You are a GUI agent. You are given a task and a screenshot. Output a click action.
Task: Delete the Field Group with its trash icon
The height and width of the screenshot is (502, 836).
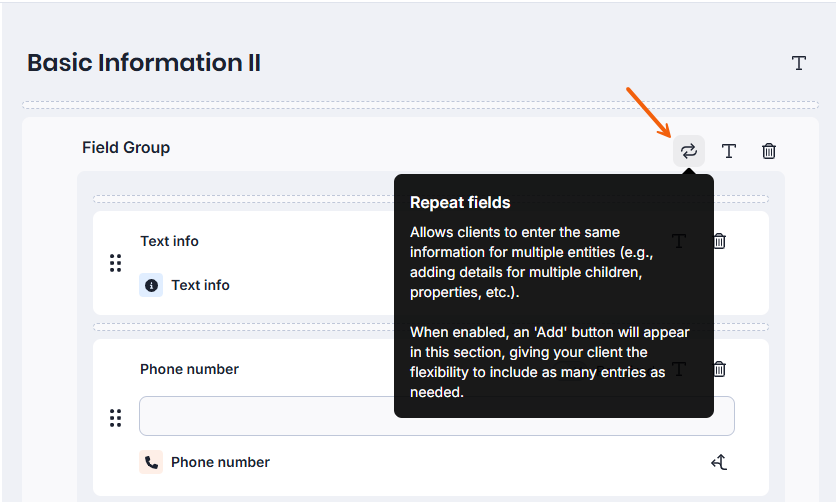coord(769,151)
